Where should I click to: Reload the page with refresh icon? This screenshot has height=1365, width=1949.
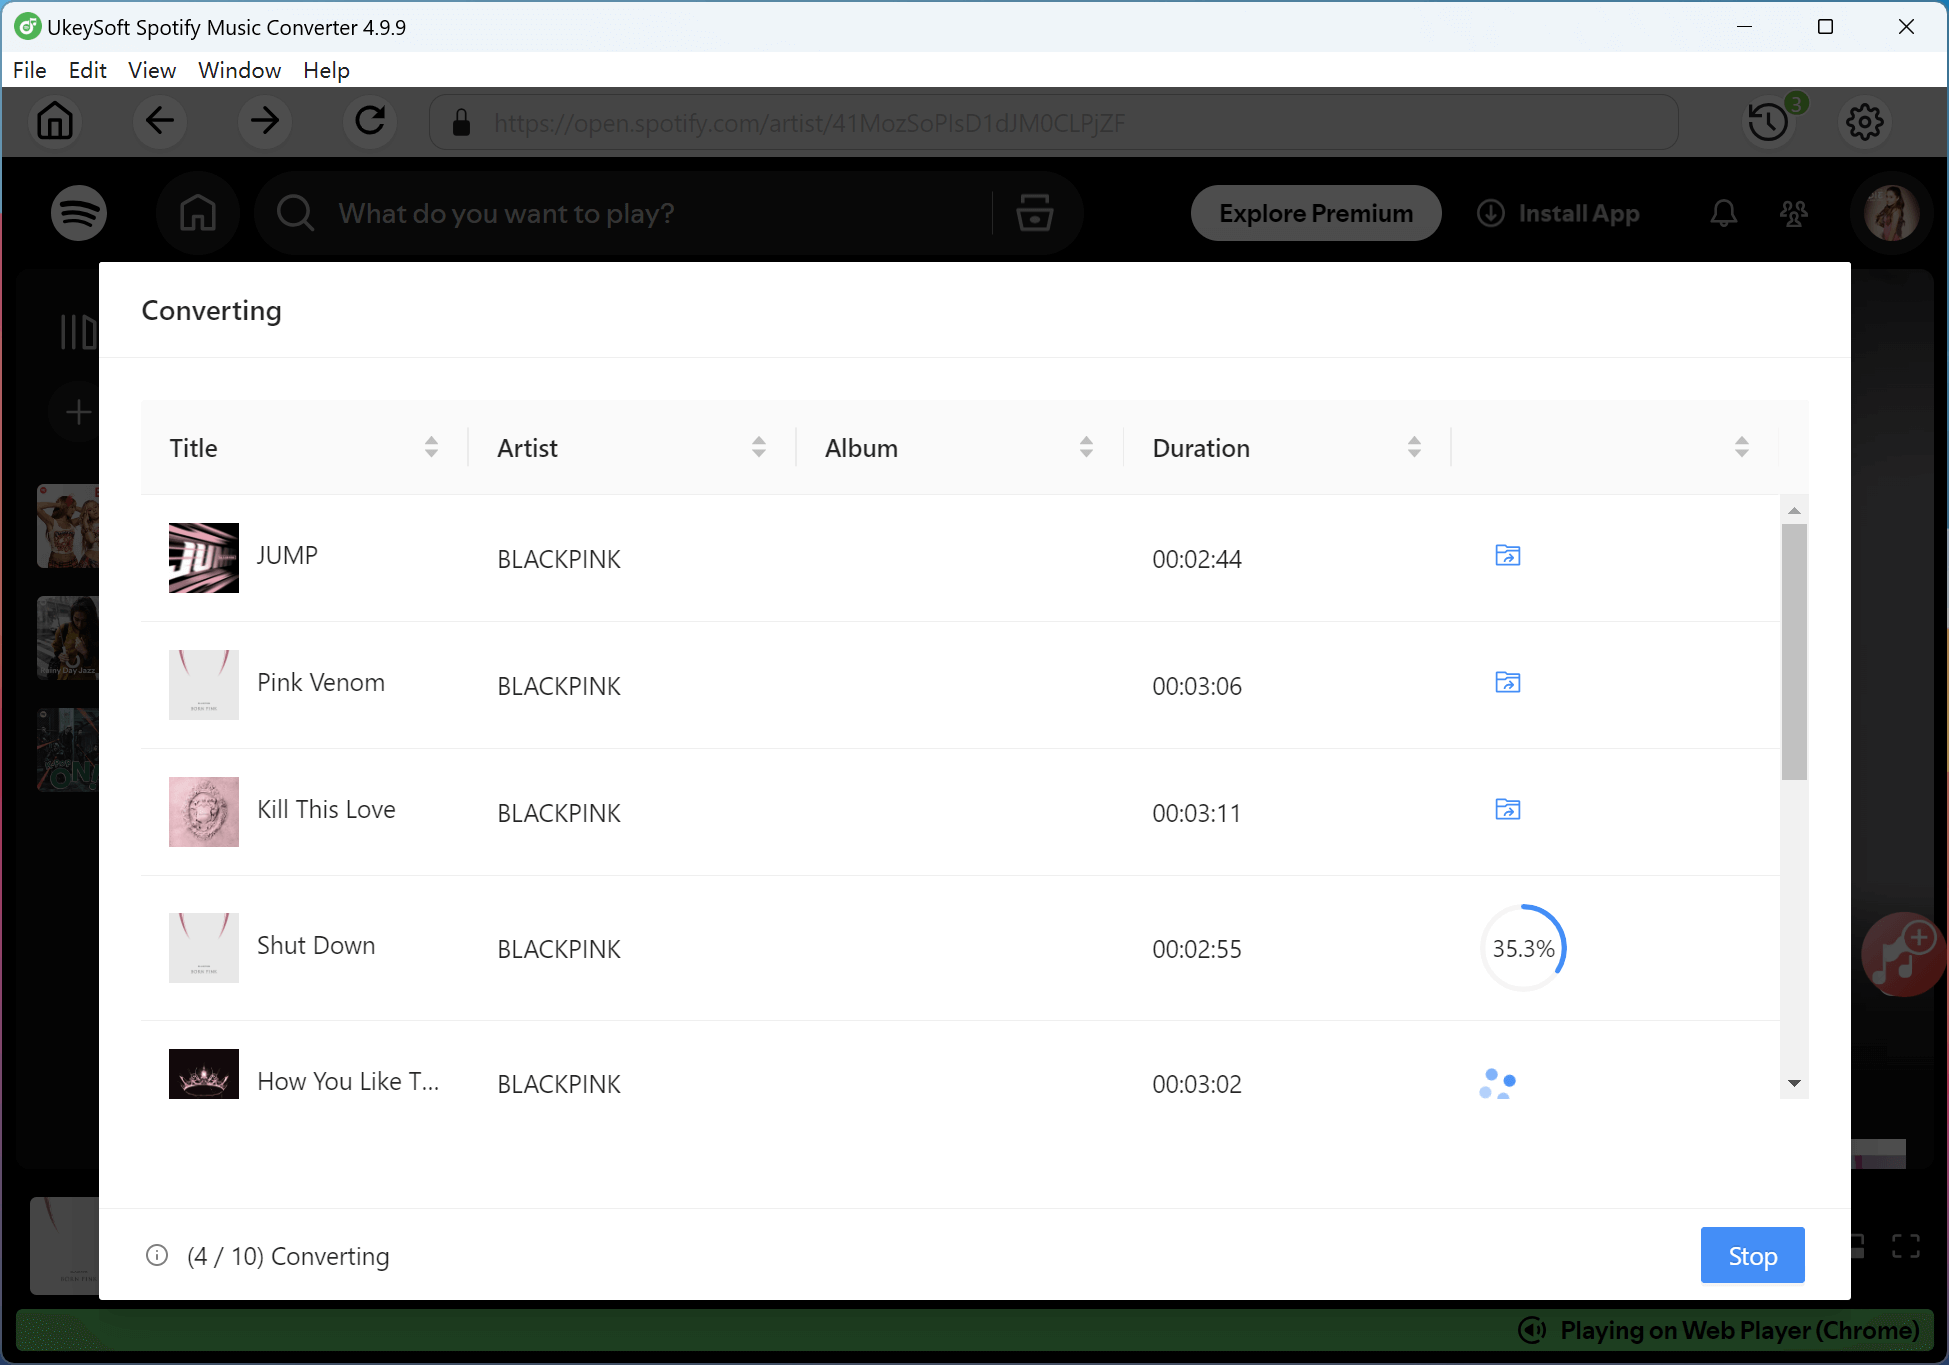click(x=369, y=121)
